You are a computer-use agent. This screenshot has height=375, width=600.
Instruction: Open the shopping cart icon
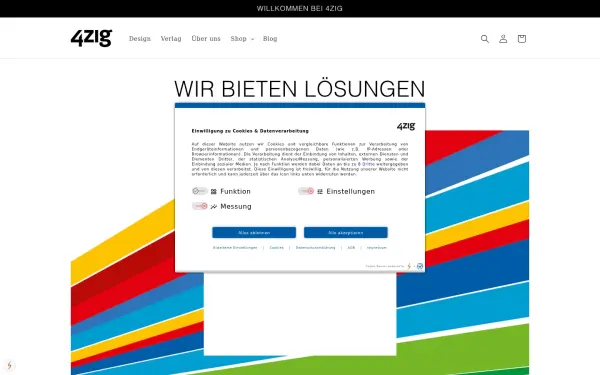(x=522, y=39)
